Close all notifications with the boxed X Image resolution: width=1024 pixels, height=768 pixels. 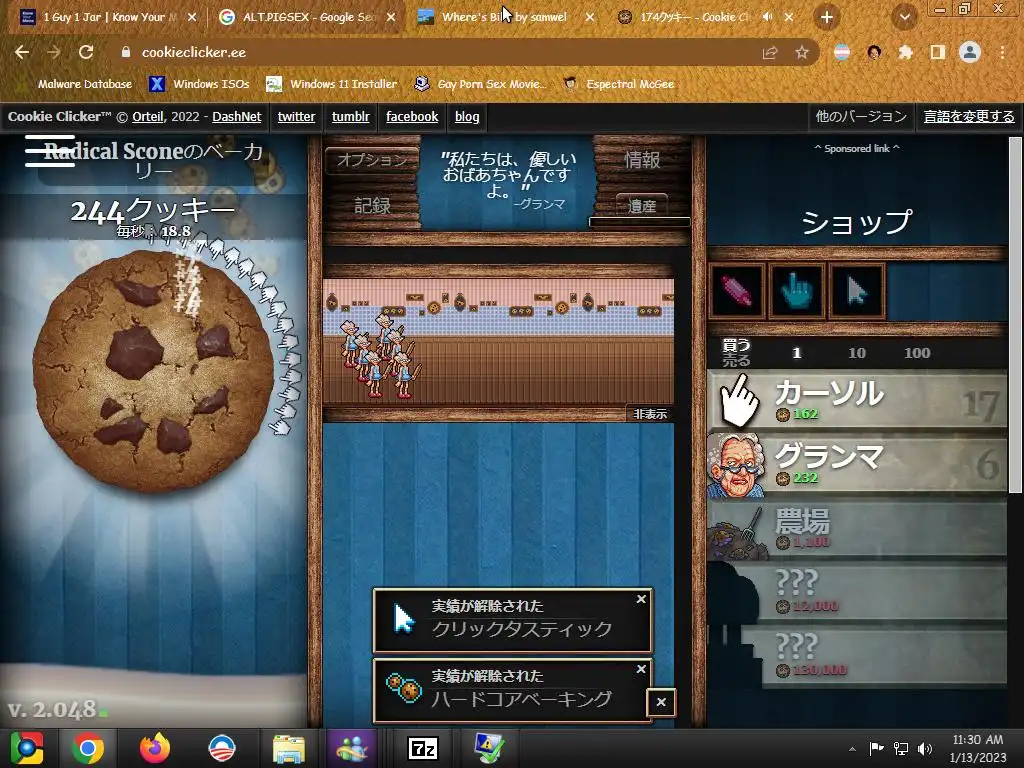point(661,702)
